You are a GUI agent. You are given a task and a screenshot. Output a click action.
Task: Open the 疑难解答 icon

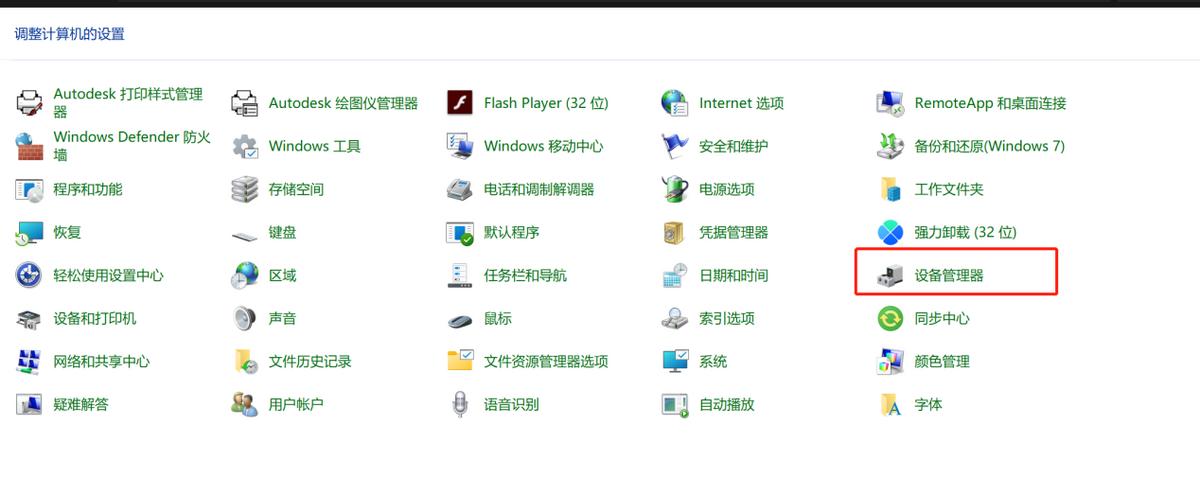coord(29,404)
